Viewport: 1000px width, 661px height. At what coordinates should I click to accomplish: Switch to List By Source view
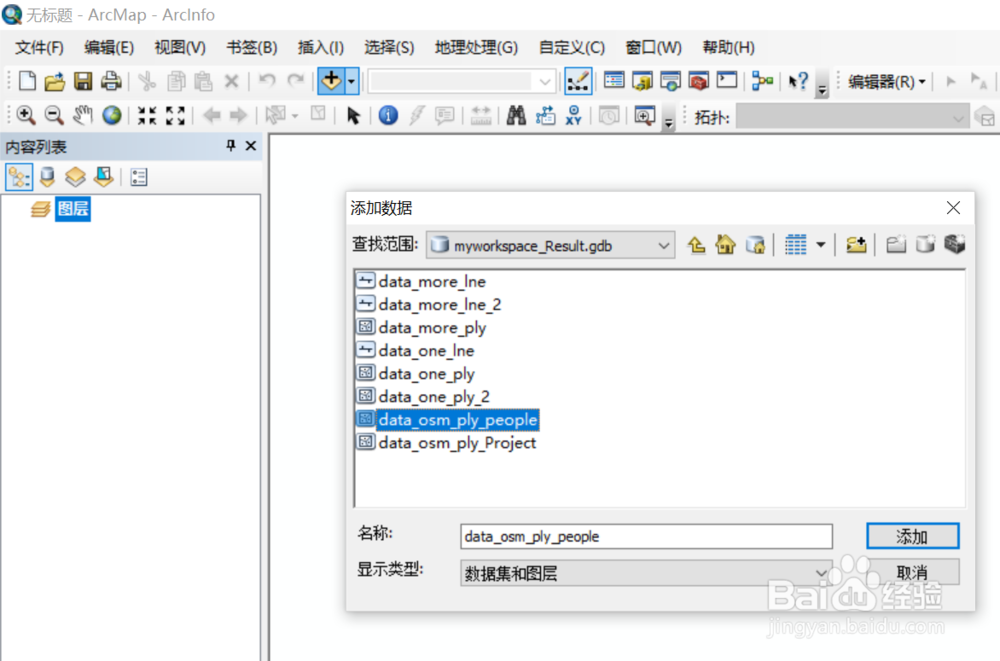(47, 177)
